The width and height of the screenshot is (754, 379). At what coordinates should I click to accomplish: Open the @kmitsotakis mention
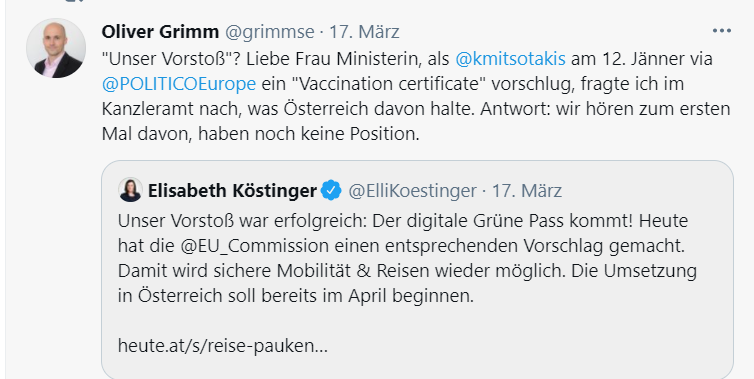510,59
